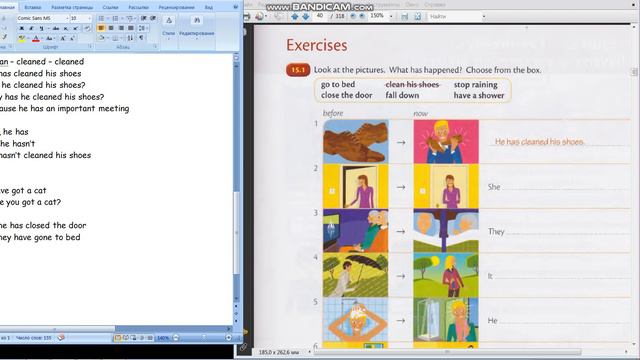This screenshot has height=360, width=640.
Task: Apply numbered list
Action: [116, 18]
